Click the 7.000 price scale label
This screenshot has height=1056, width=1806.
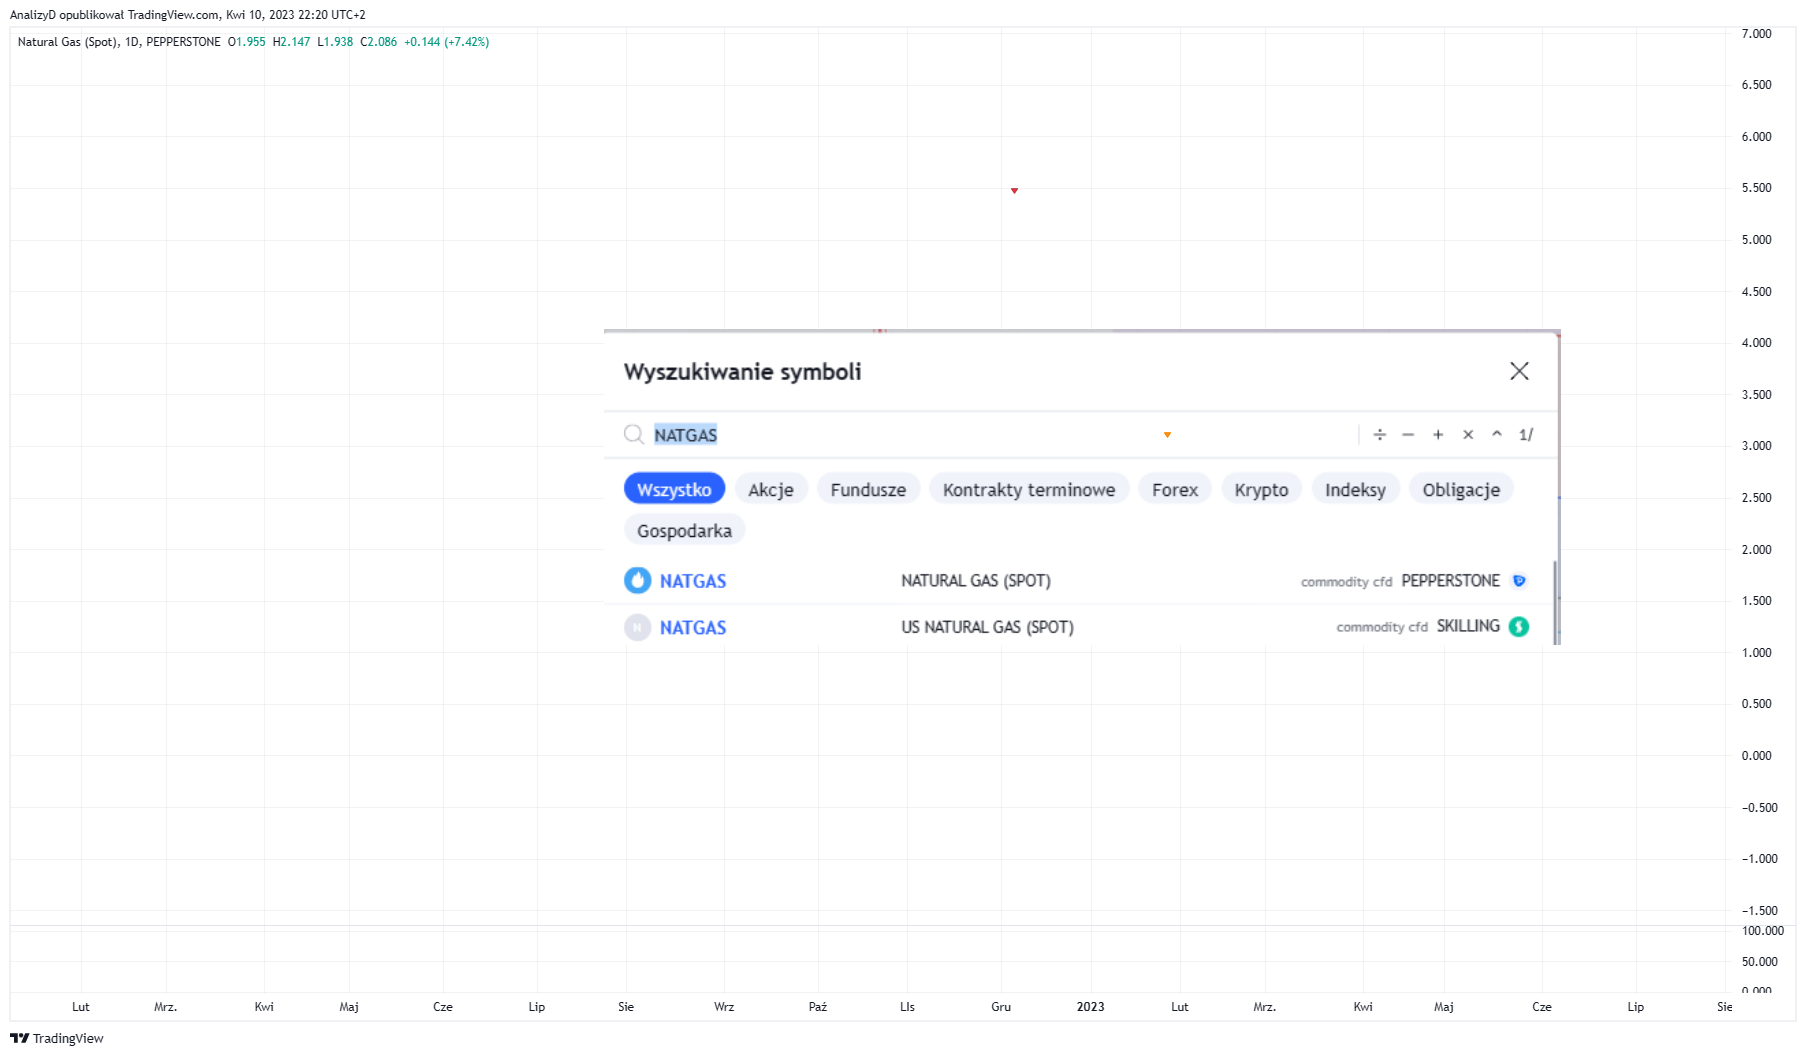[x=1756, y=34]
